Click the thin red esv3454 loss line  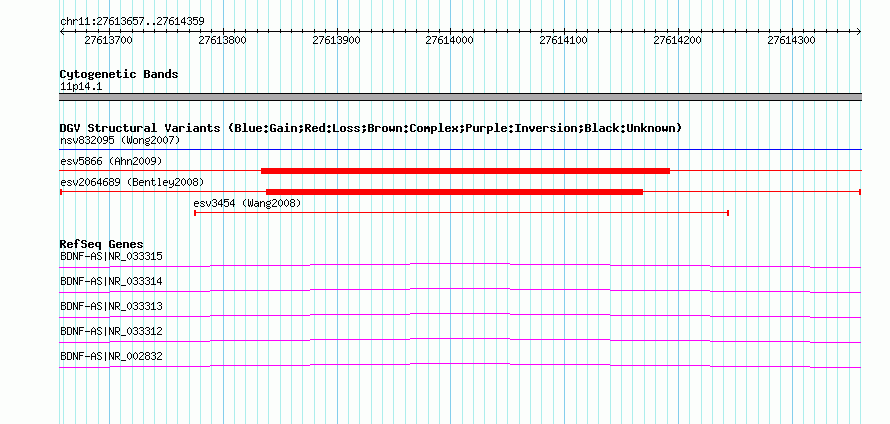[461, 213]
